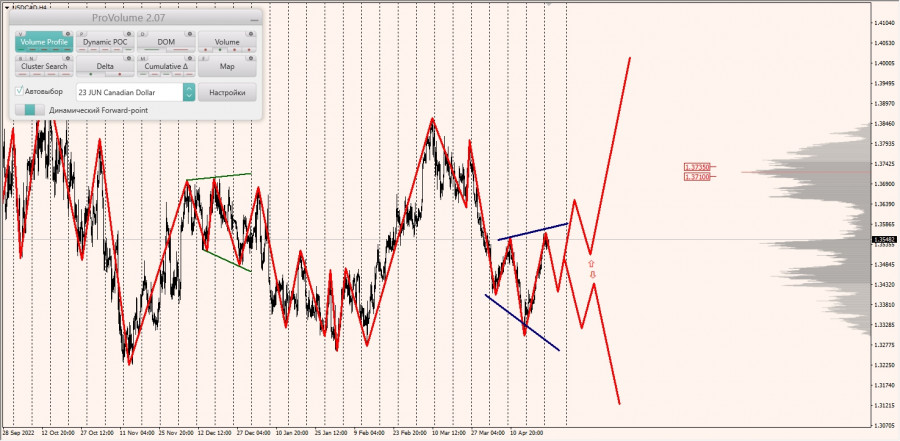Screen dimensions: 900x441
Task: Click the 1.40005 price scale label
Action: (x=886, y=63)
